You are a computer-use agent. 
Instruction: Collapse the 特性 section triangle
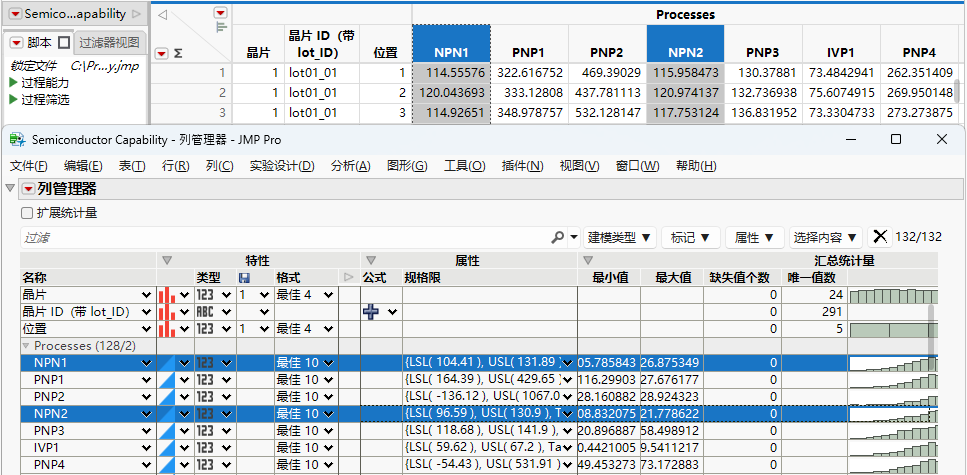coord(167,261)
